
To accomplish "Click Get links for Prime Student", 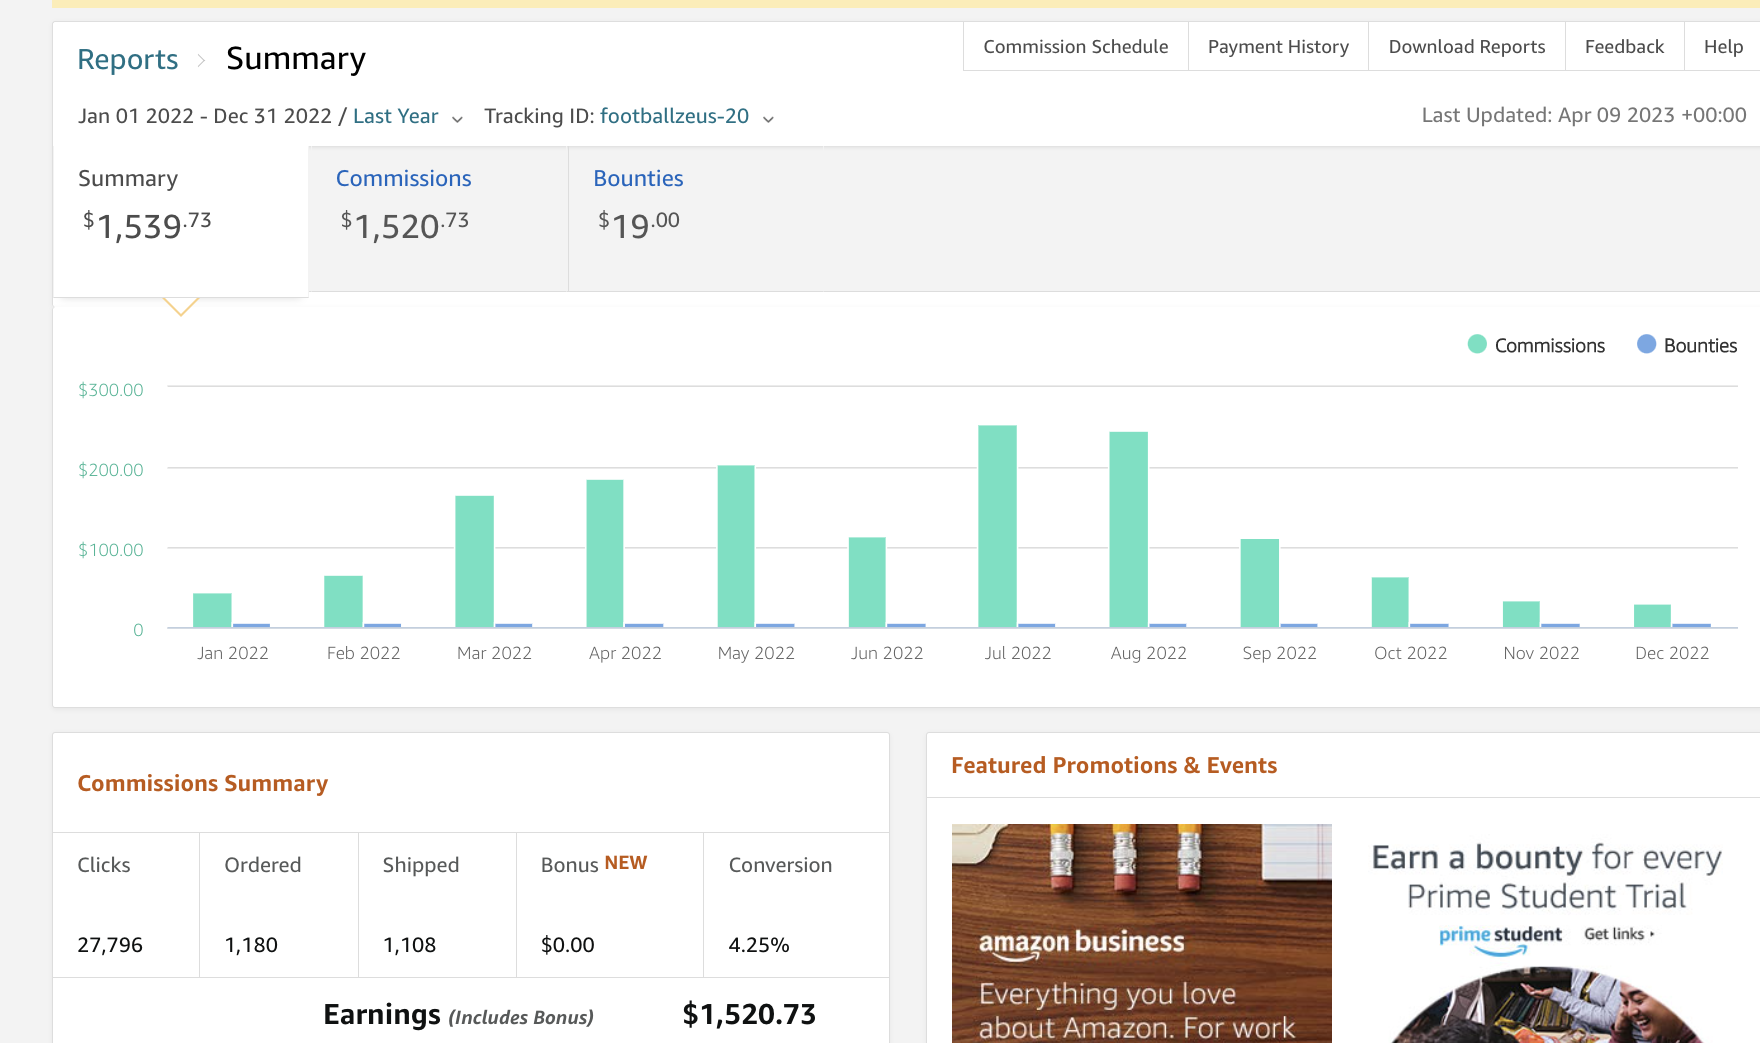I will (x=1619, y=934).
